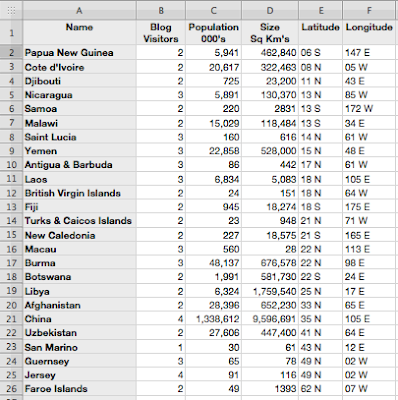The image size is (398, 400).
Task: Select the 'Laos' cell
Action: (x=79, y=179)
